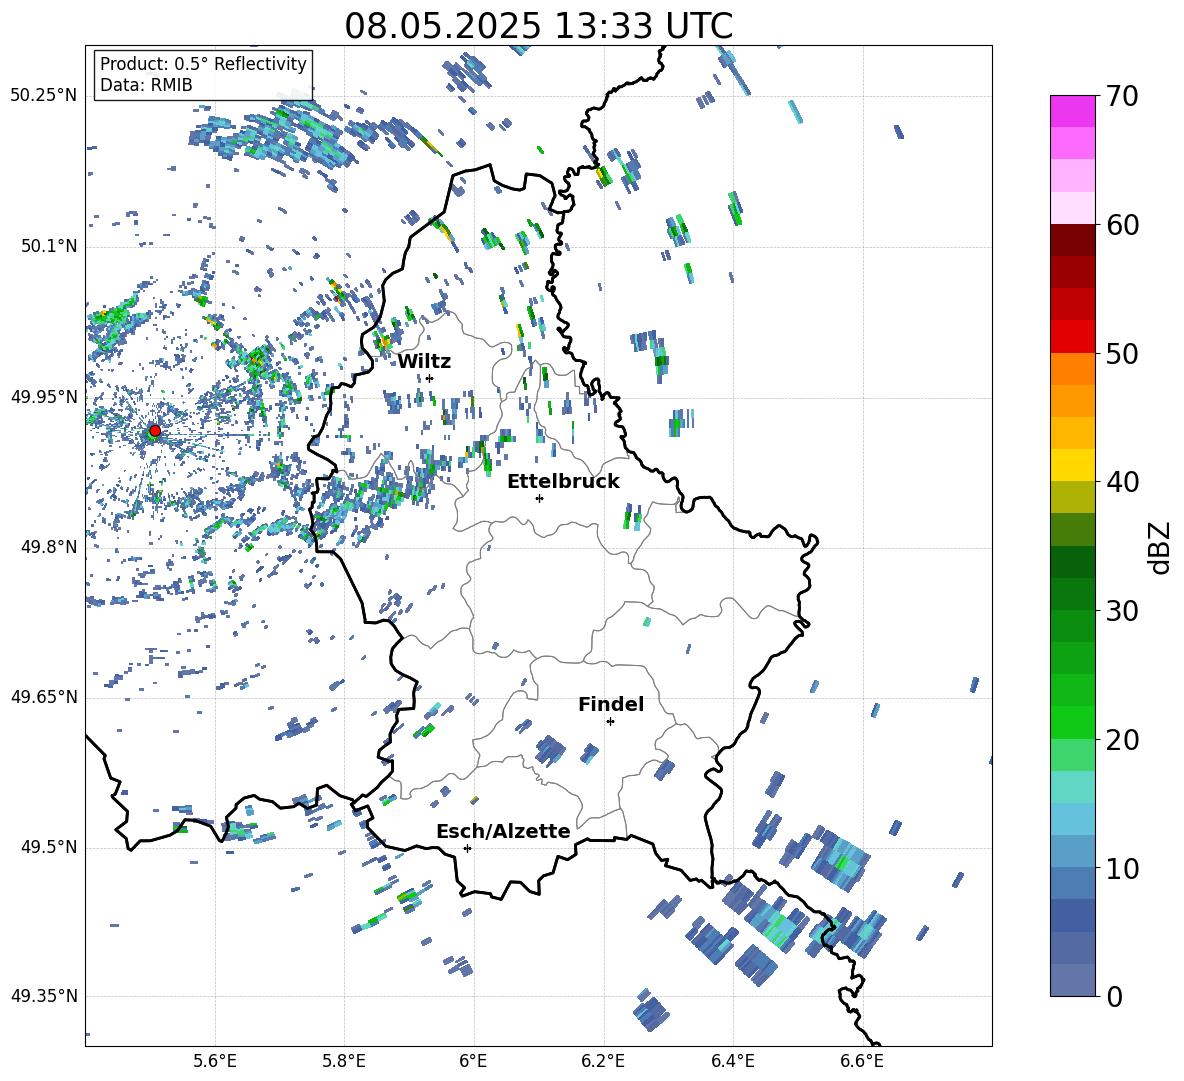Image resolution: width=1184 pixels, height=1081 pixels.
Task: Click the 49.5°N latitude label
Action: click(x=48, y=847)
